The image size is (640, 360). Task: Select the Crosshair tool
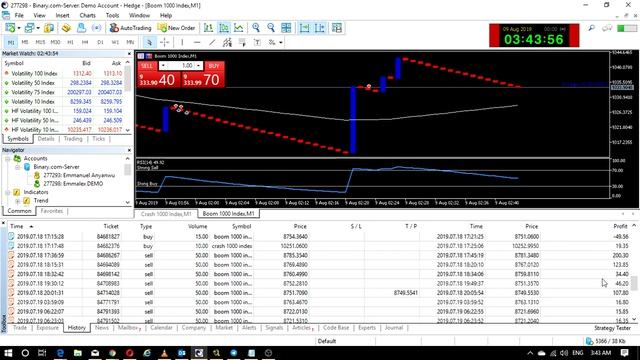point(164,42)
